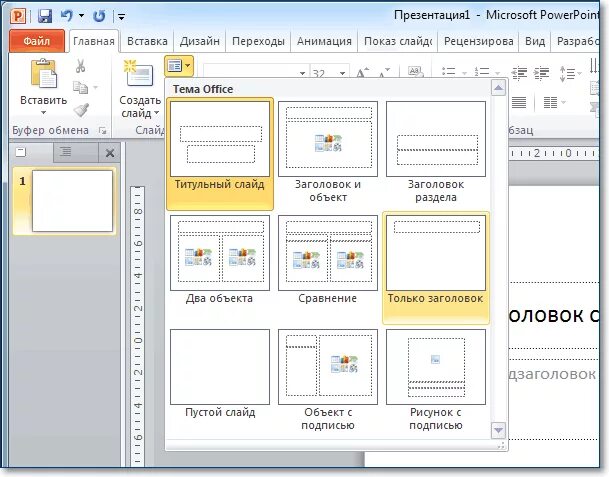This screenshot has width=609, height=477.
Task: Switch to the Вставка tab
Action: tap(147, 41)
